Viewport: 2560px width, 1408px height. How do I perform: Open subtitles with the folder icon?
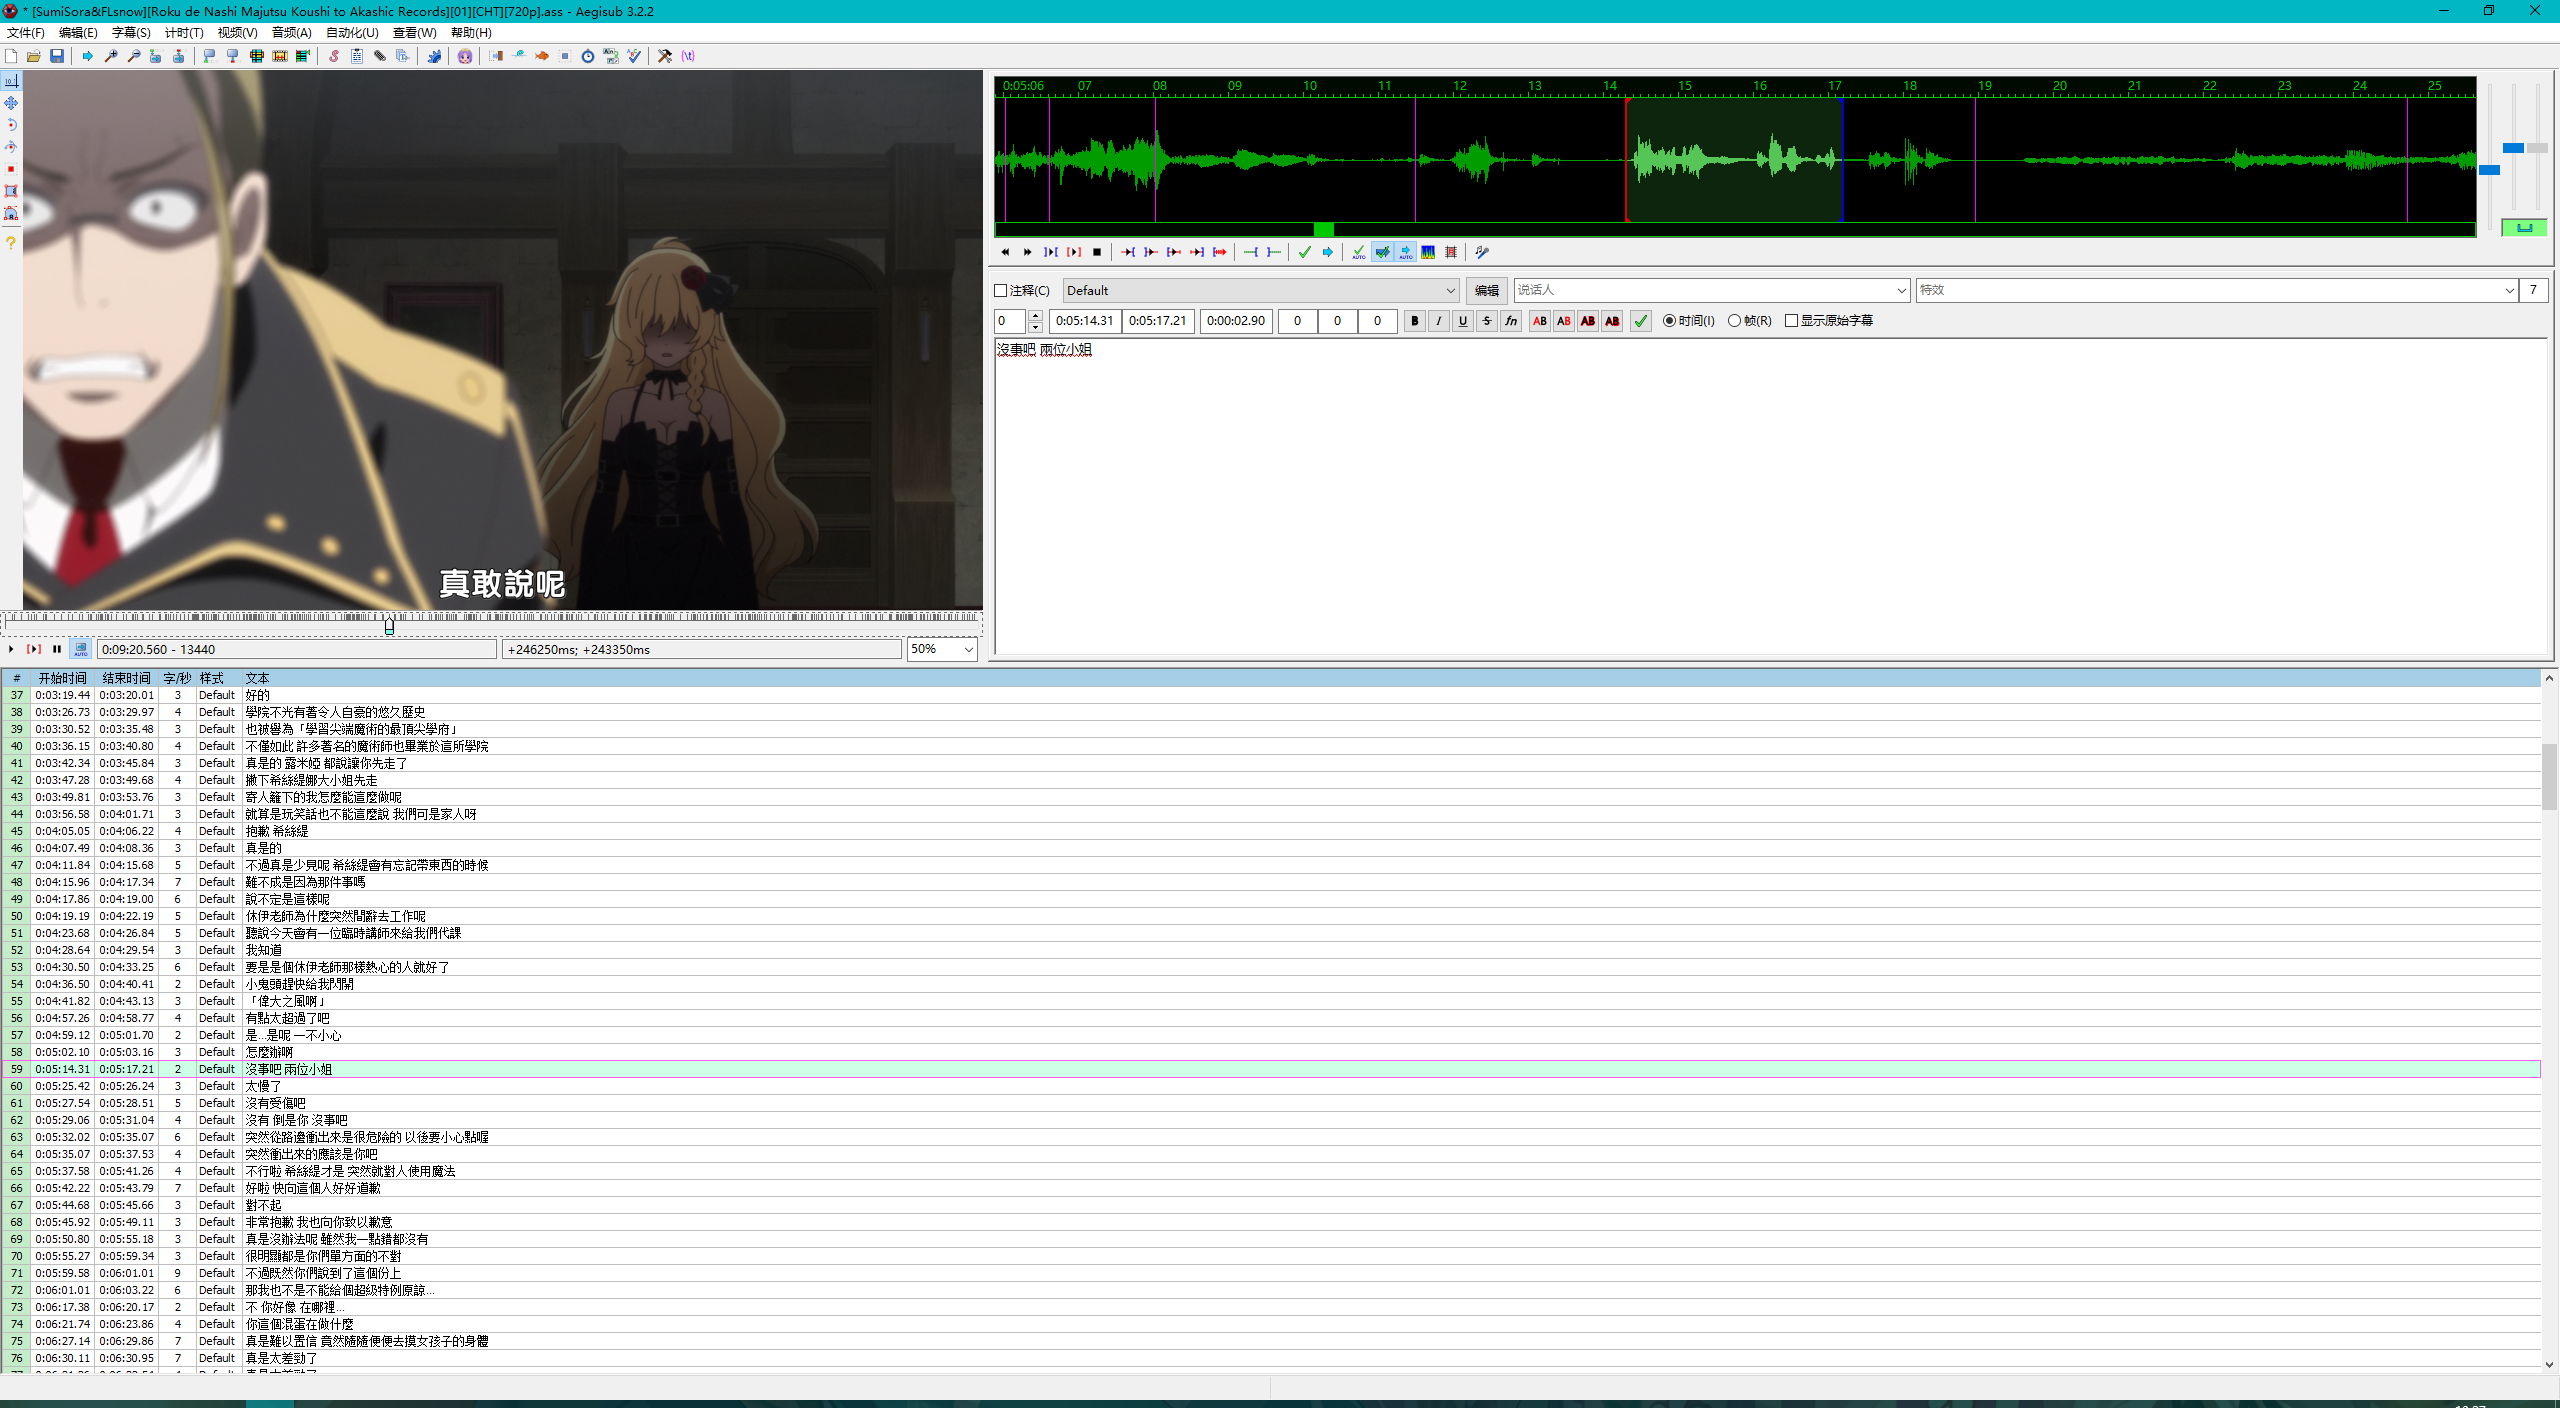34,56
